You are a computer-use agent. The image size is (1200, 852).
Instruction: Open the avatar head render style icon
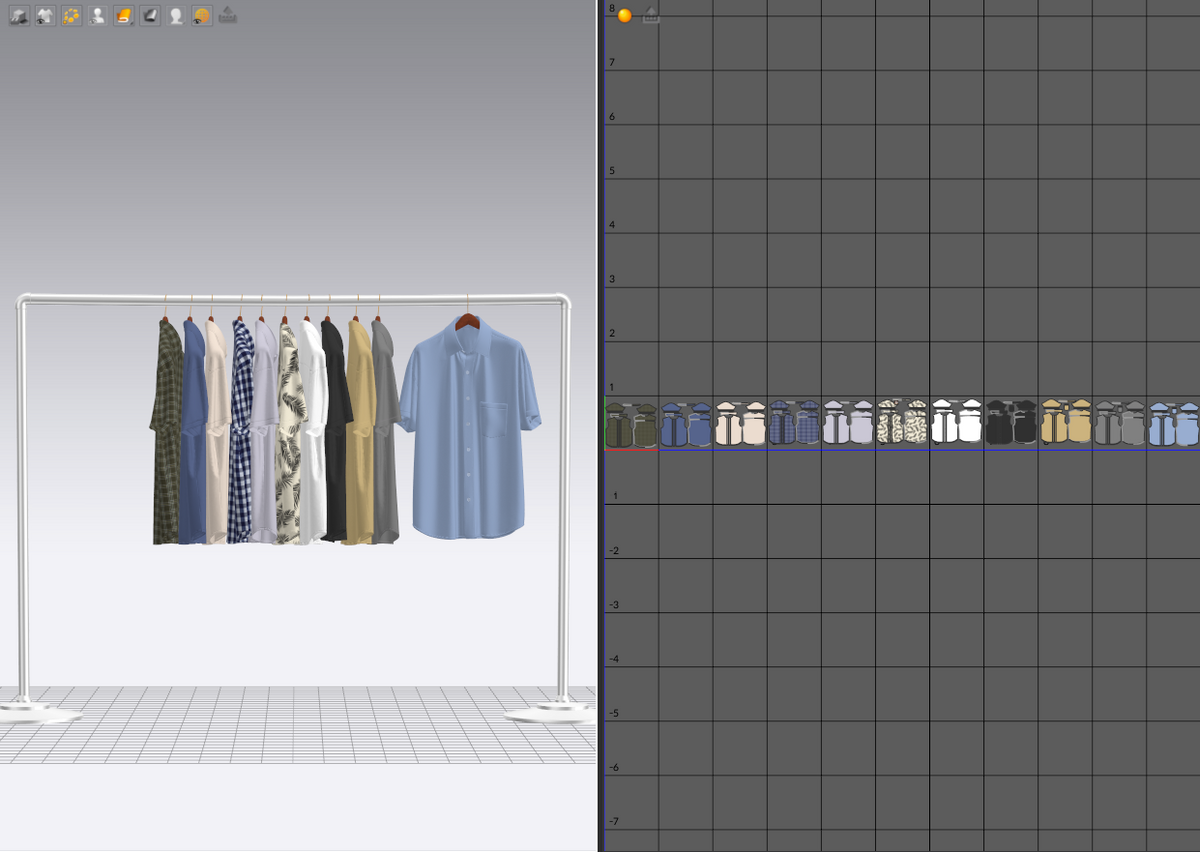pos(175,16)
